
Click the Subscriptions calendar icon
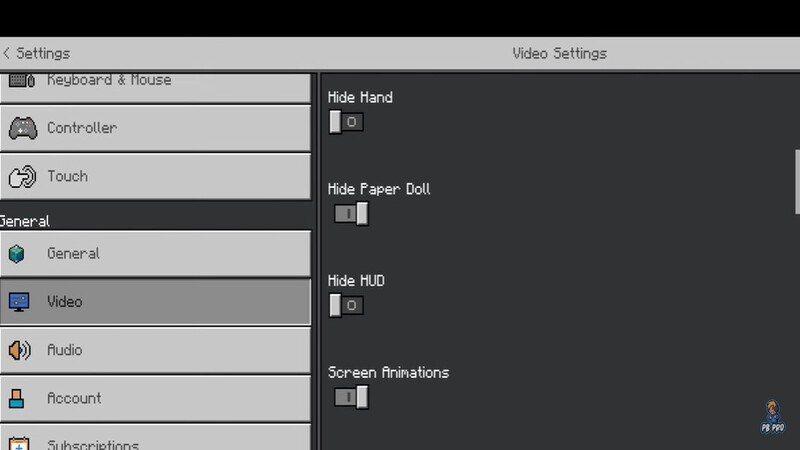19,441
